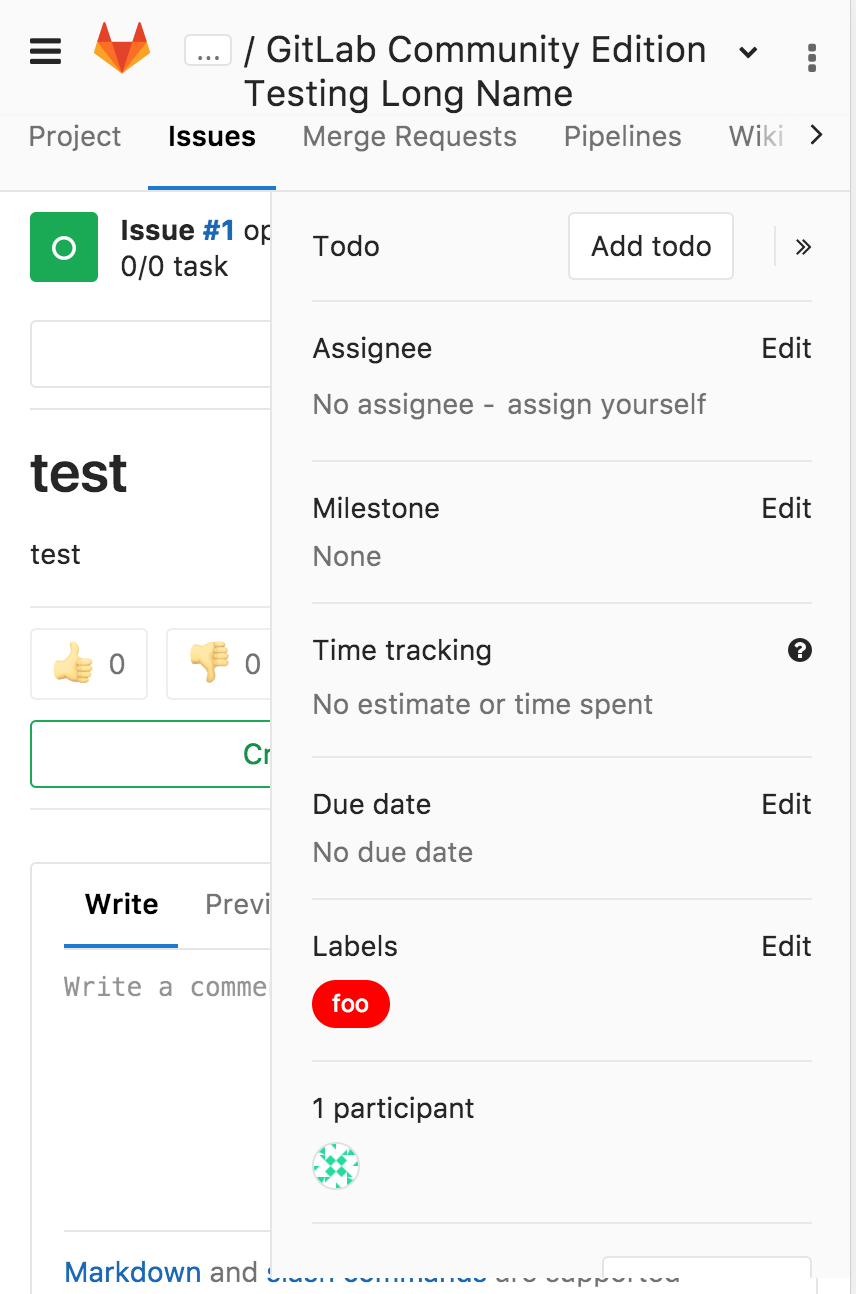Screen dimensions: 856x1294
Task: Open the Pipelines tab
Action: (623, 137)
